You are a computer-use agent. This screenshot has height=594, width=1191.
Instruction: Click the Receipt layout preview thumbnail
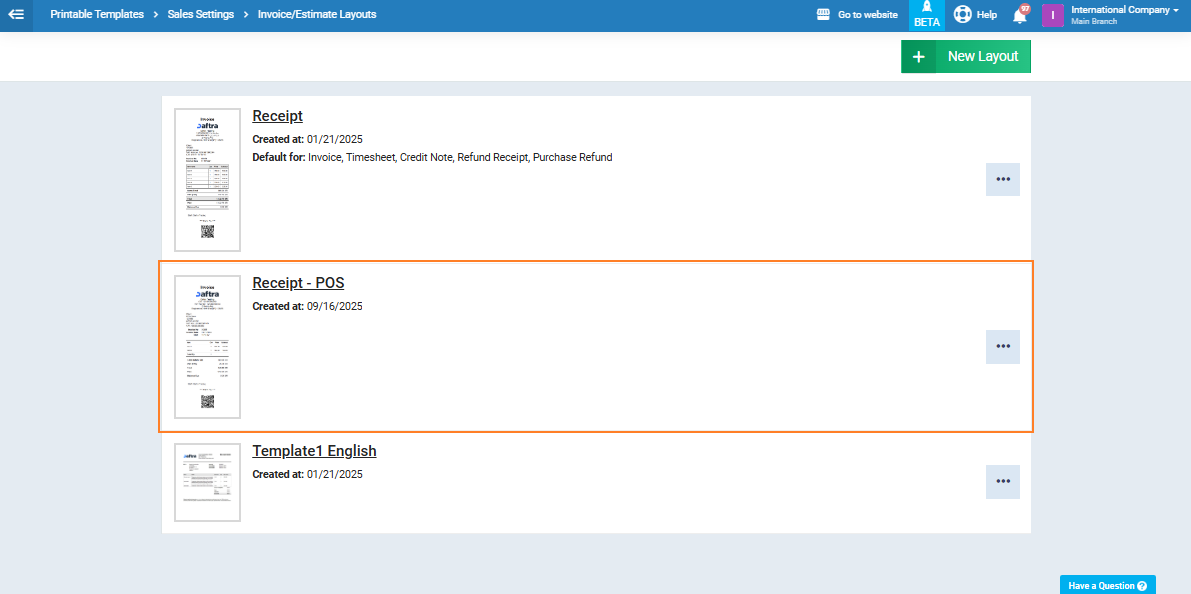point(207,180)
